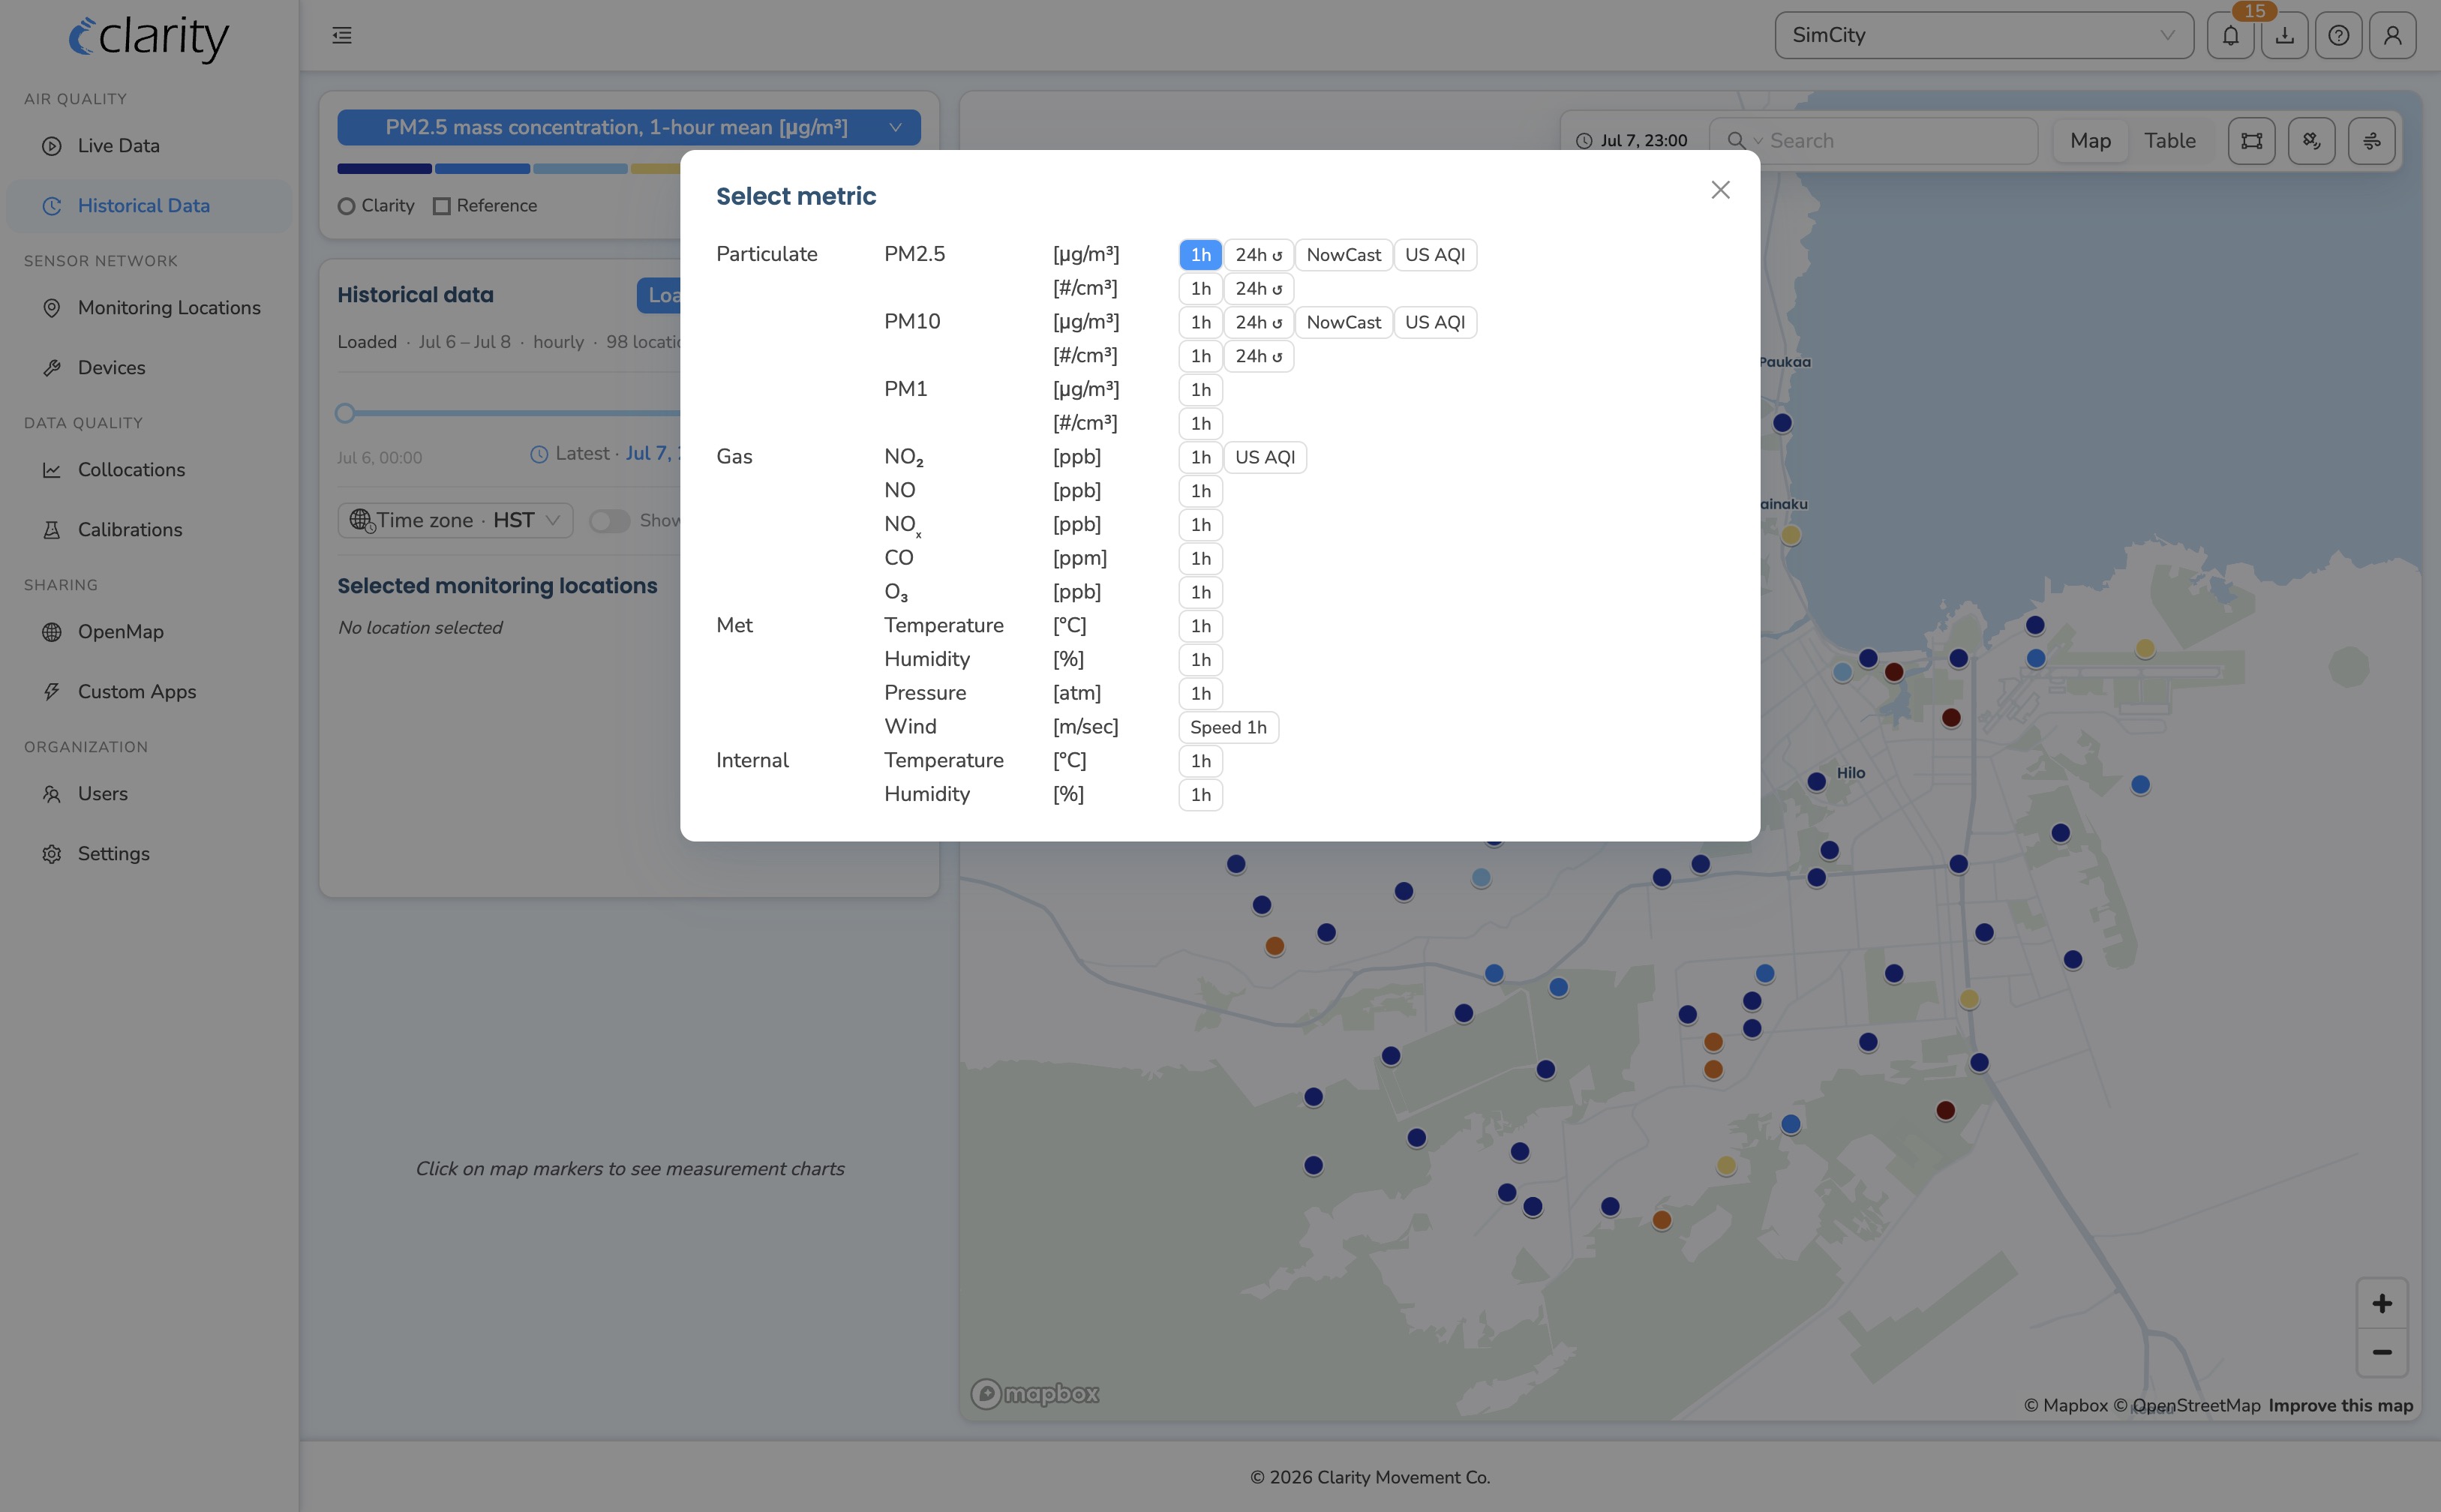Toggle the Show switch next to time zone
The width and height of the screenshot is (2441, 1512).
click(x=609, y=521)
